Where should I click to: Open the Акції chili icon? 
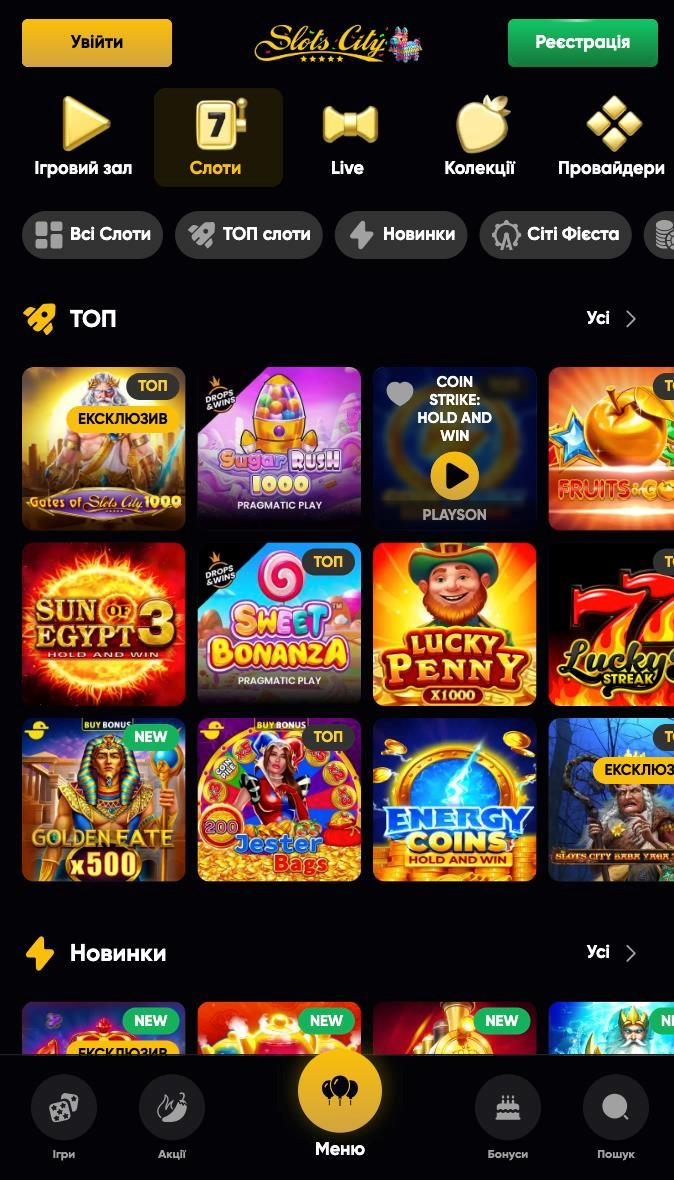point(172,1107)
